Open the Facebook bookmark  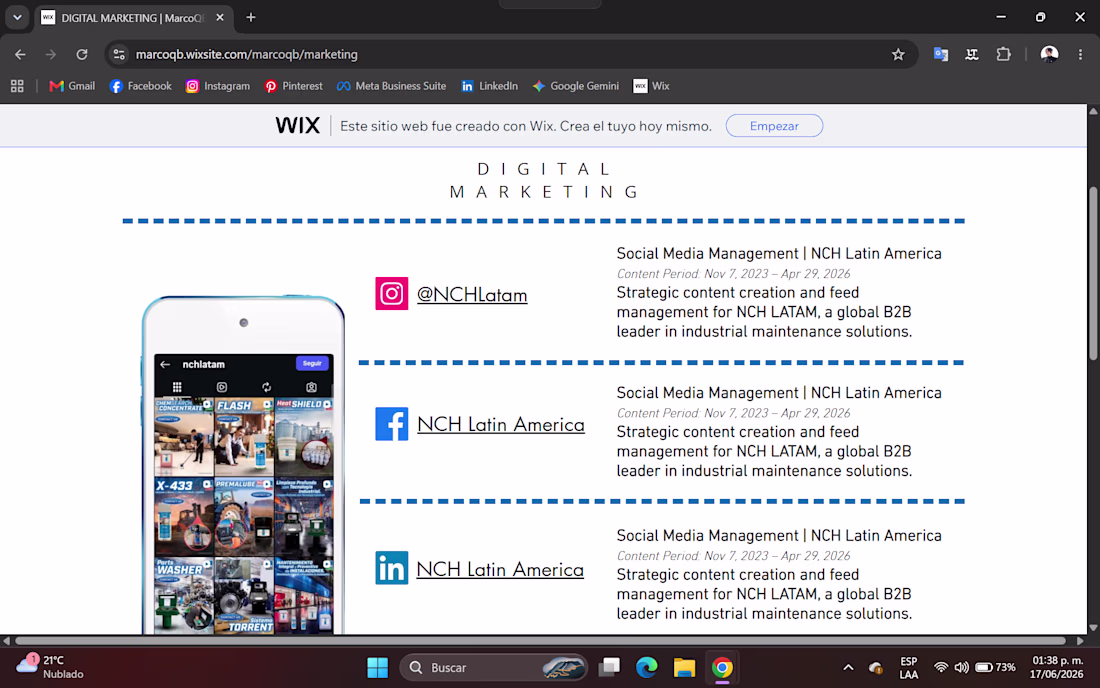tap(140, 86)
